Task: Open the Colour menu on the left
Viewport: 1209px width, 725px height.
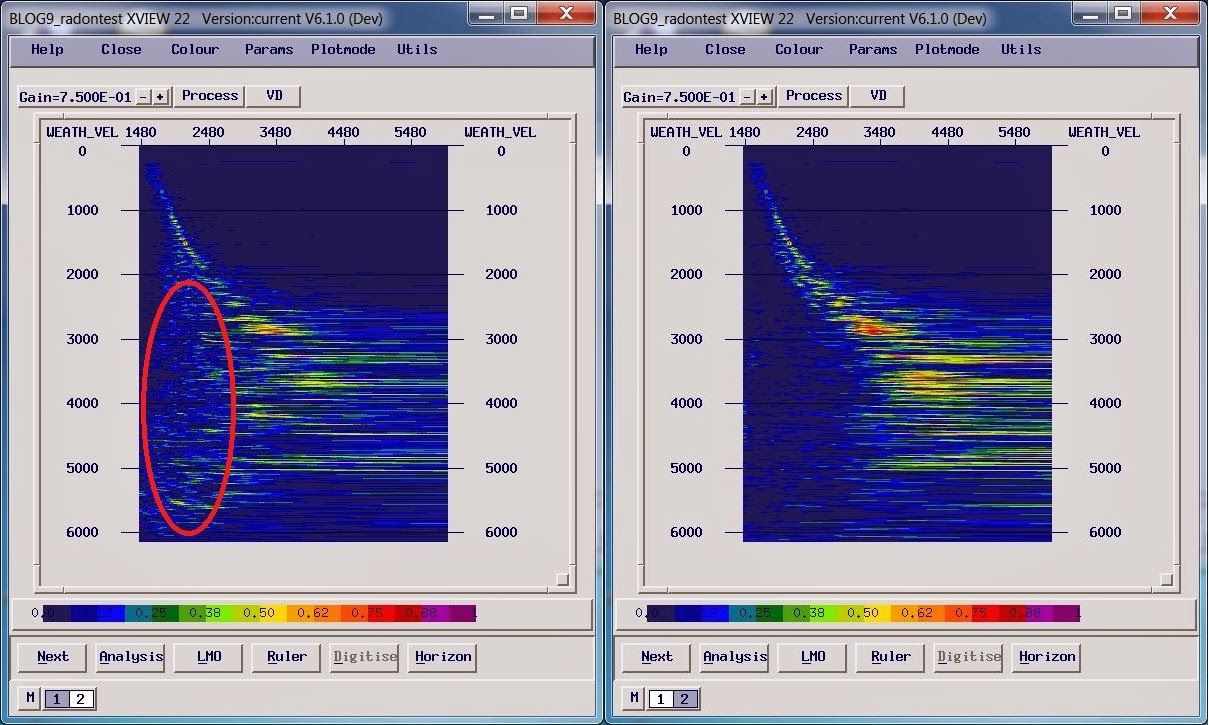Action: pos(194,49)
